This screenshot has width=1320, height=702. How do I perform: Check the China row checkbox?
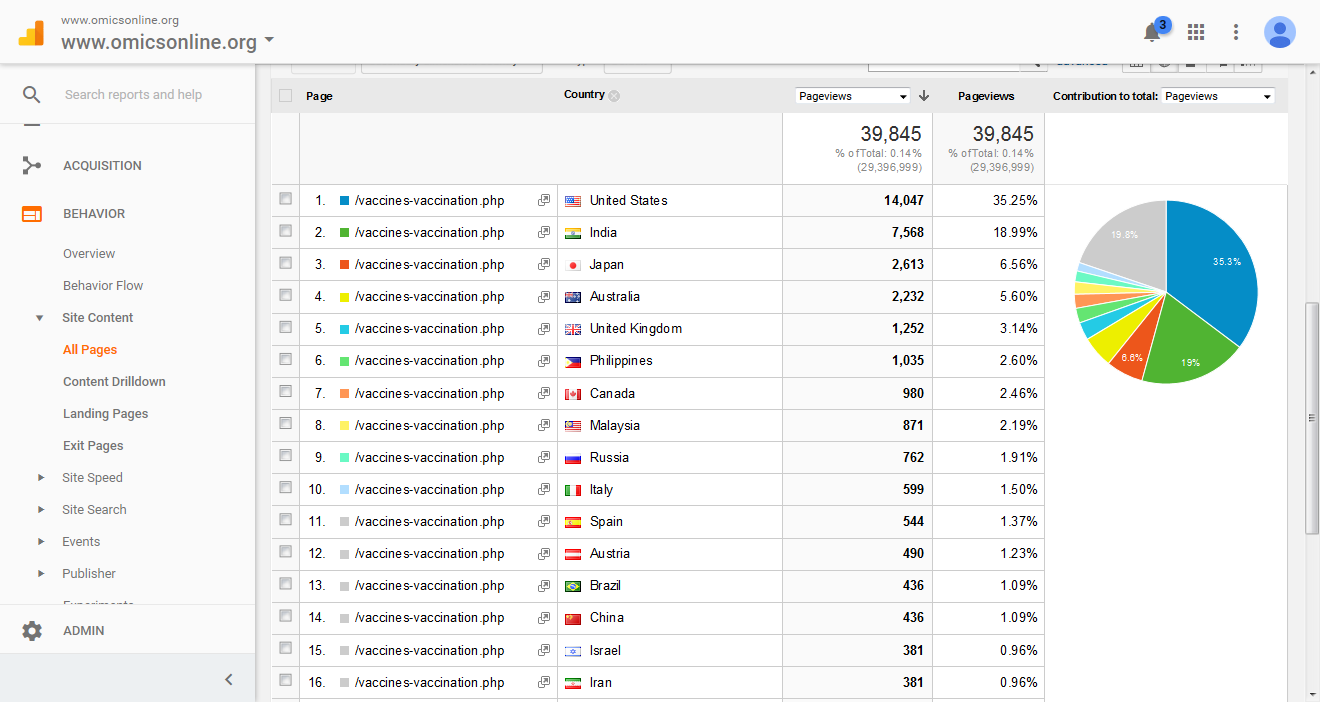[286, 616]
